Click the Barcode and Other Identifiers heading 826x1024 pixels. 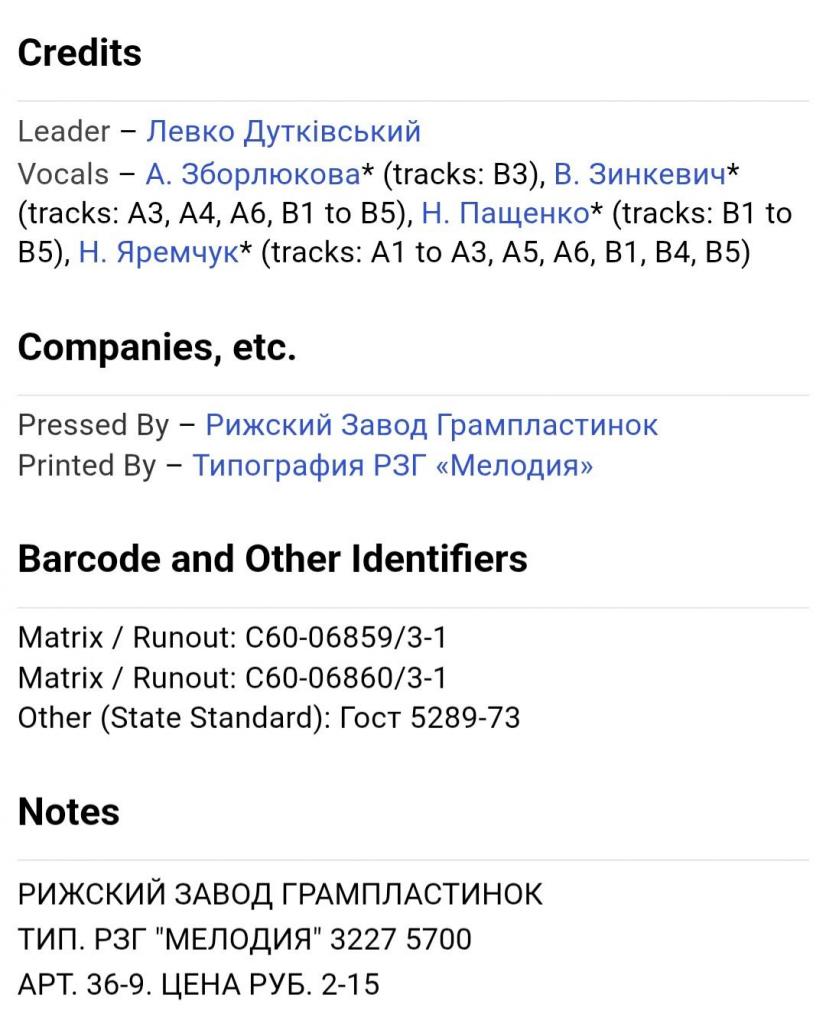tap(272, 559)
